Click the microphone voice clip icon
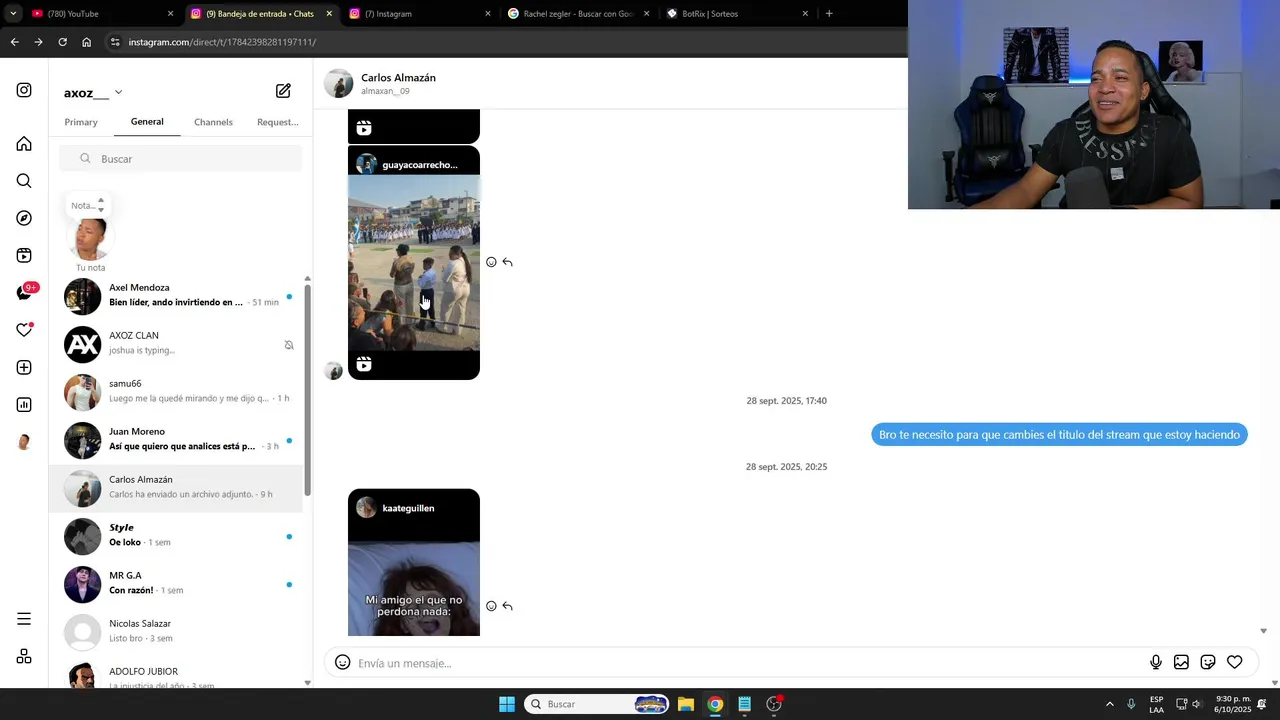The height and width of the screenshot is (720, 1280). click(1156, 662)
